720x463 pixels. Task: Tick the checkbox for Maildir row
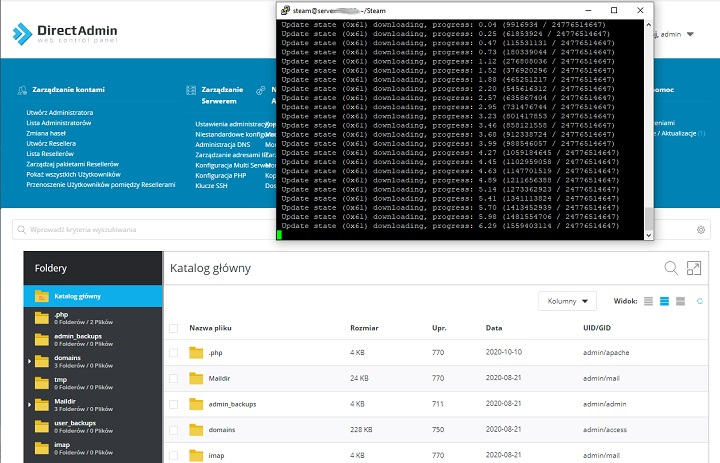click(174, 378)
